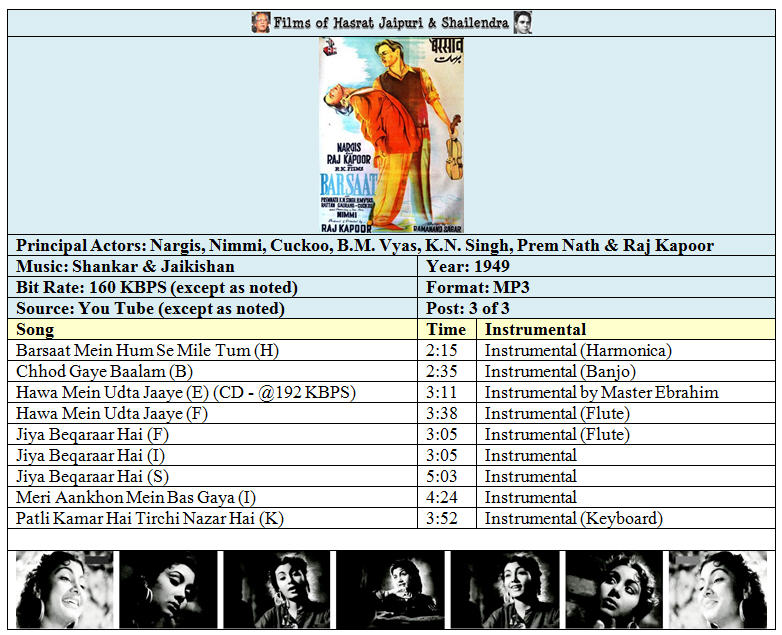
Task: Click the 'Time' column header
Action: click(446, 330)
